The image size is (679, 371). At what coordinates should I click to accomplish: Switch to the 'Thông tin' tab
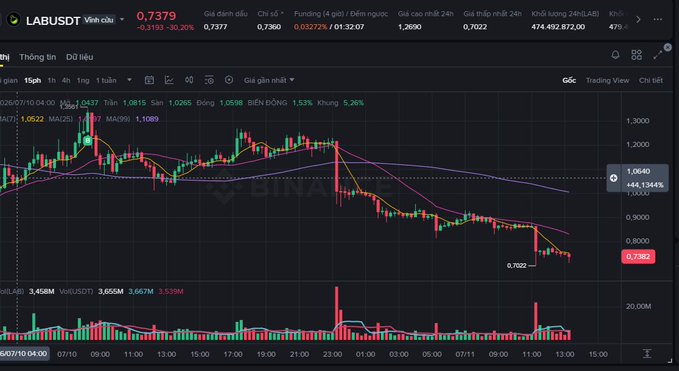coord(38,57)
